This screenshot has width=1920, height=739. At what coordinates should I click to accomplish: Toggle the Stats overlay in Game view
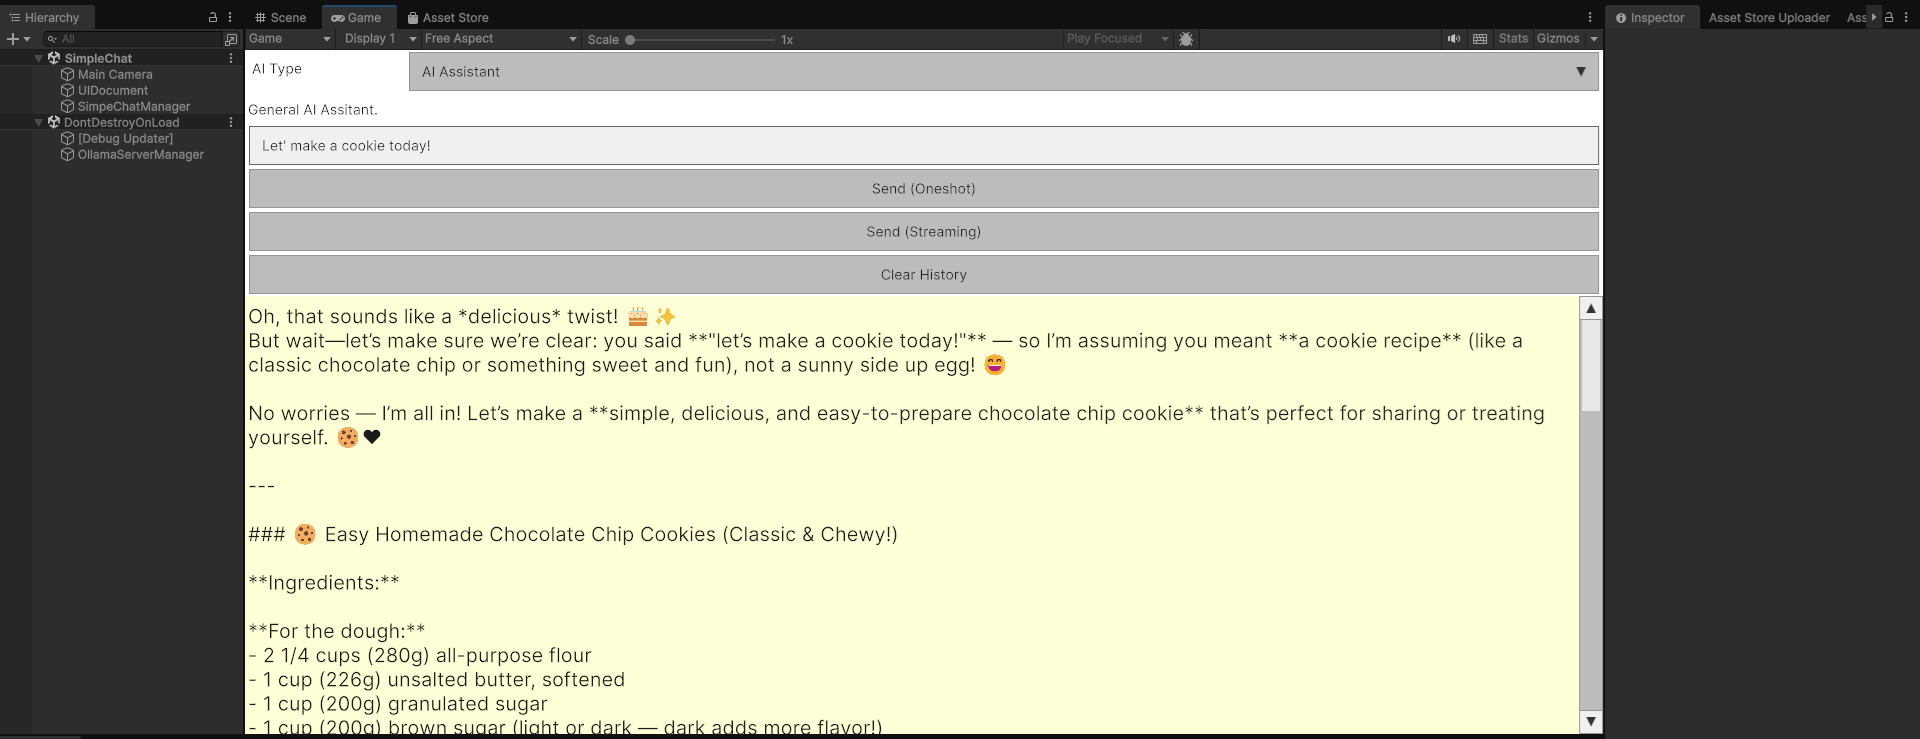pyautogui.click(x=1513, y=39)
